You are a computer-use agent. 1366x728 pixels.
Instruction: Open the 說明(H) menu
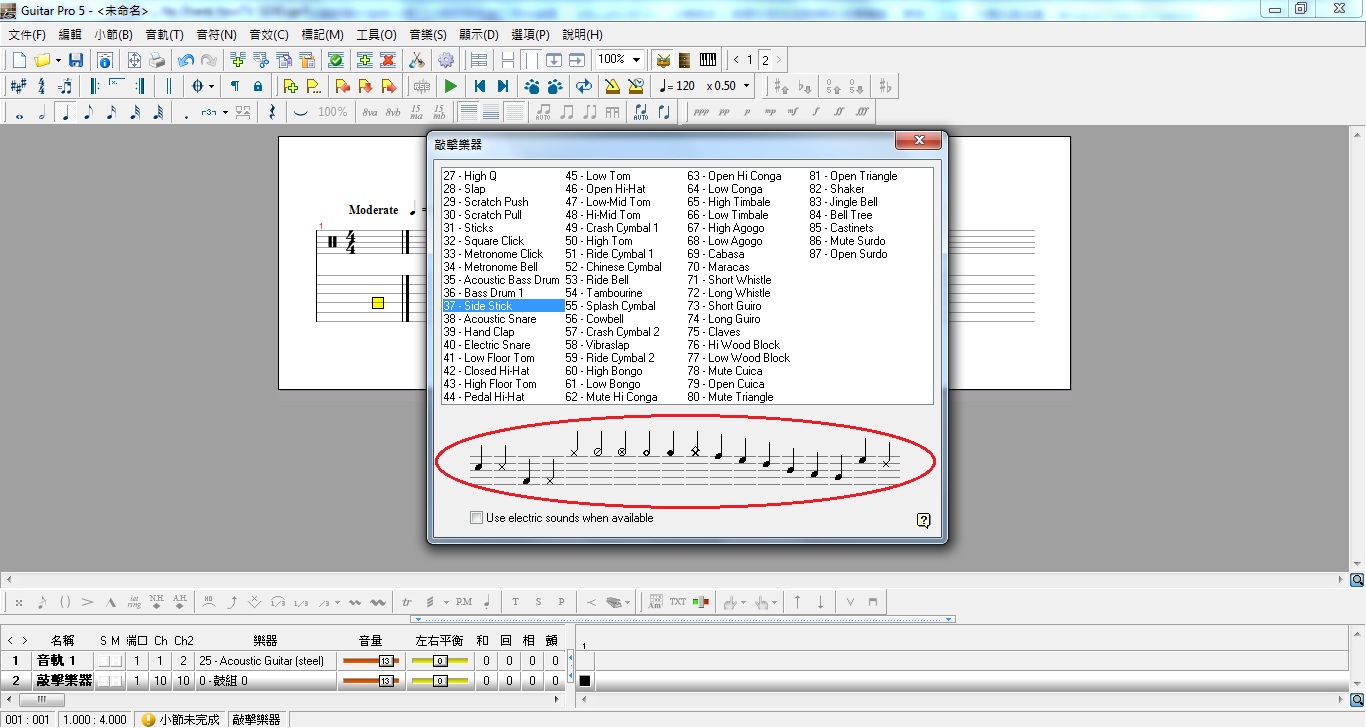pyautogui.click(x=582, y=35)
